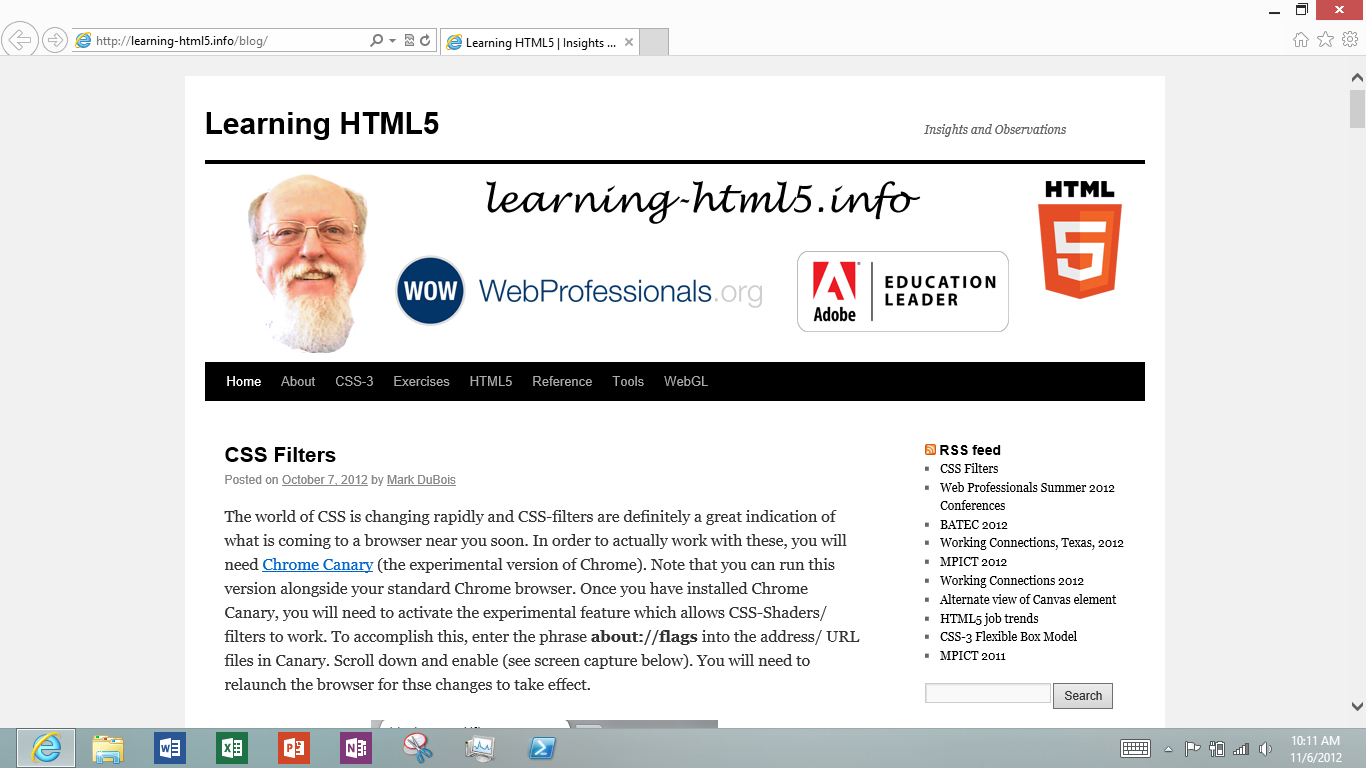Open the HTML5 navigation menu item

[491, 381]
